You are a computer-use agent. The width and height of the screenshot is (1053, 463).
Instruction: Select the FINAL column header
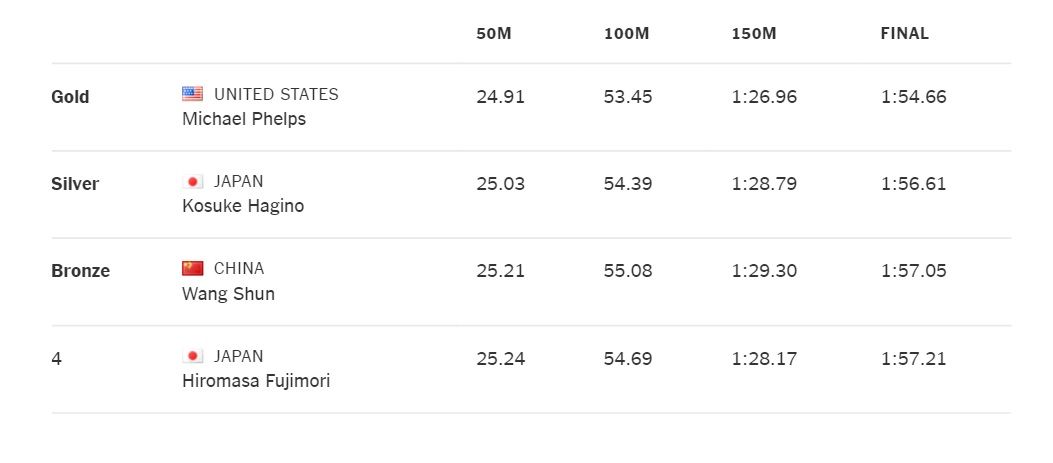coord(904,33)
